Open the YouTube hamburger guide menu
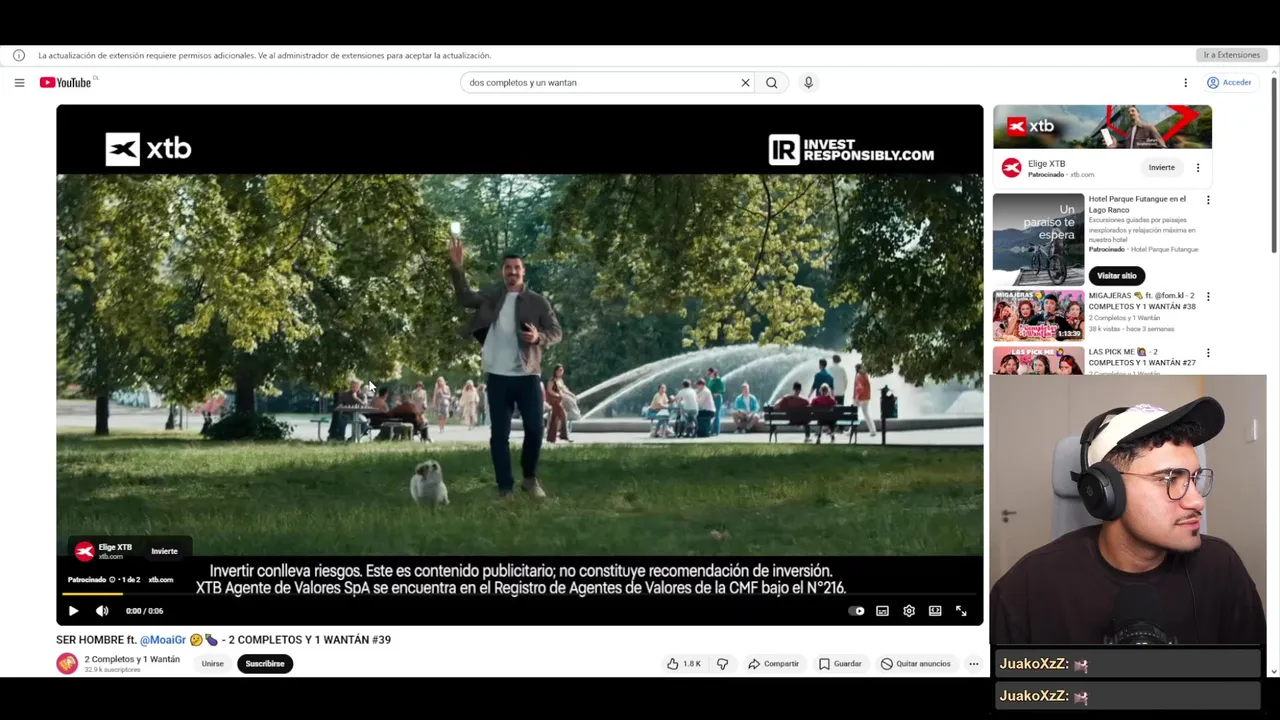Viewport: 1280px width, 720px height. point(19,83)
